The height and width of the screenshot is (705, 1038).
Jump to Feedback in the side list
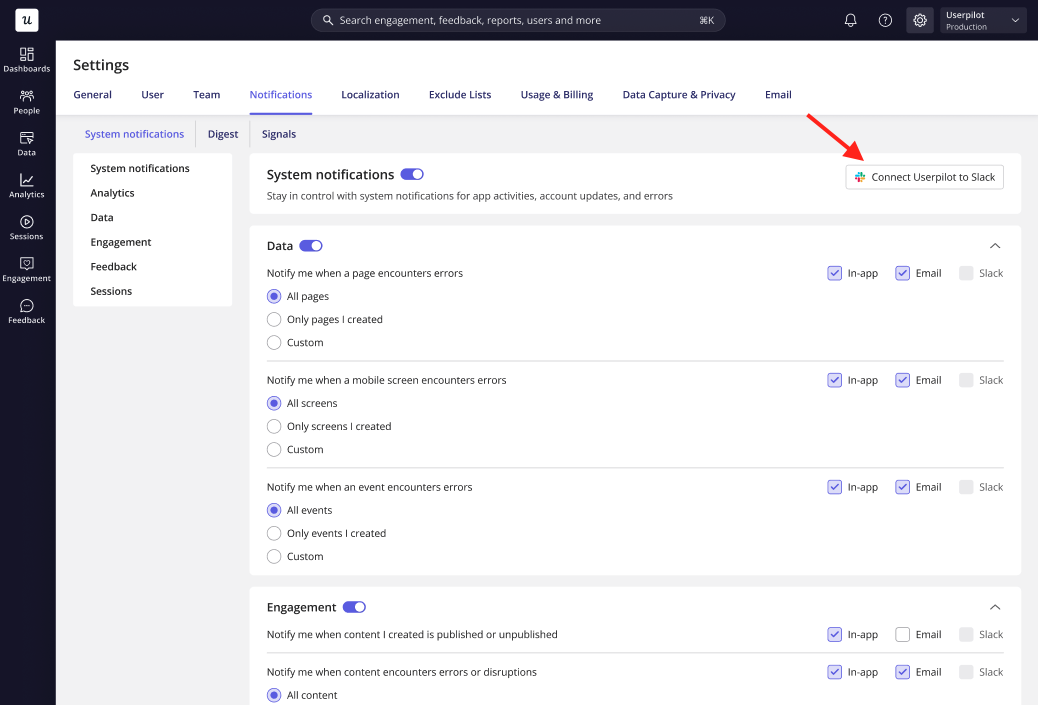click(113, 266)
